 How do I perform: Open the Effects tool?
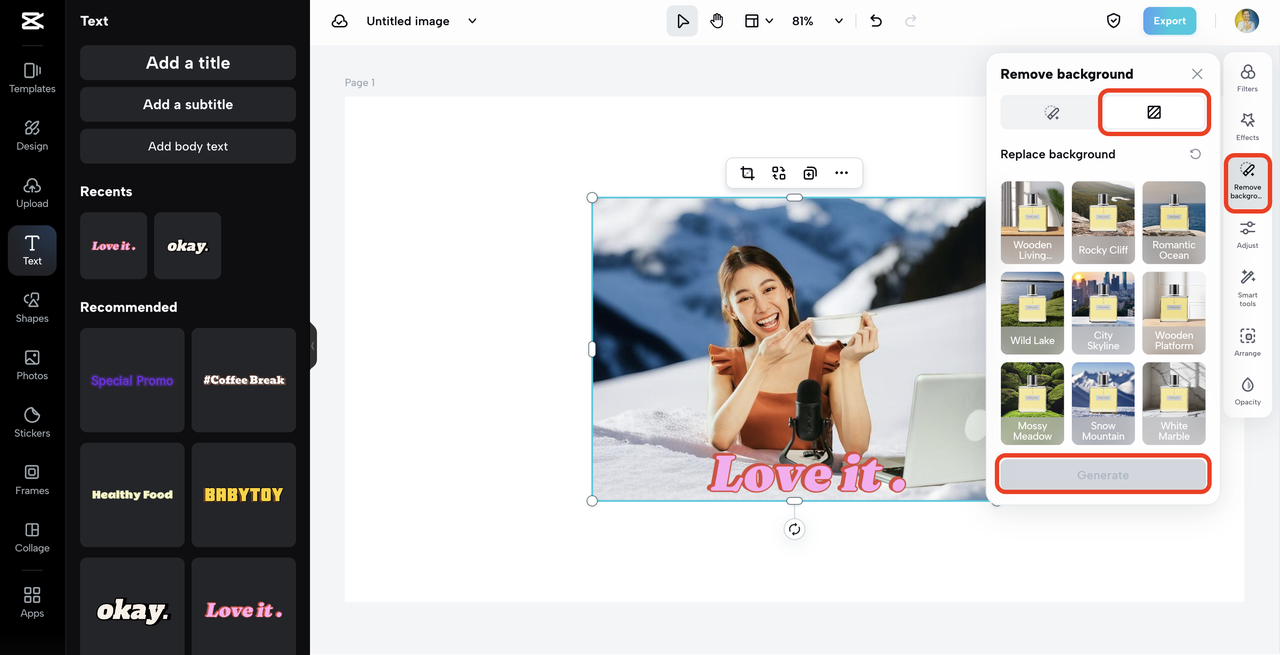coord(1247,126)
